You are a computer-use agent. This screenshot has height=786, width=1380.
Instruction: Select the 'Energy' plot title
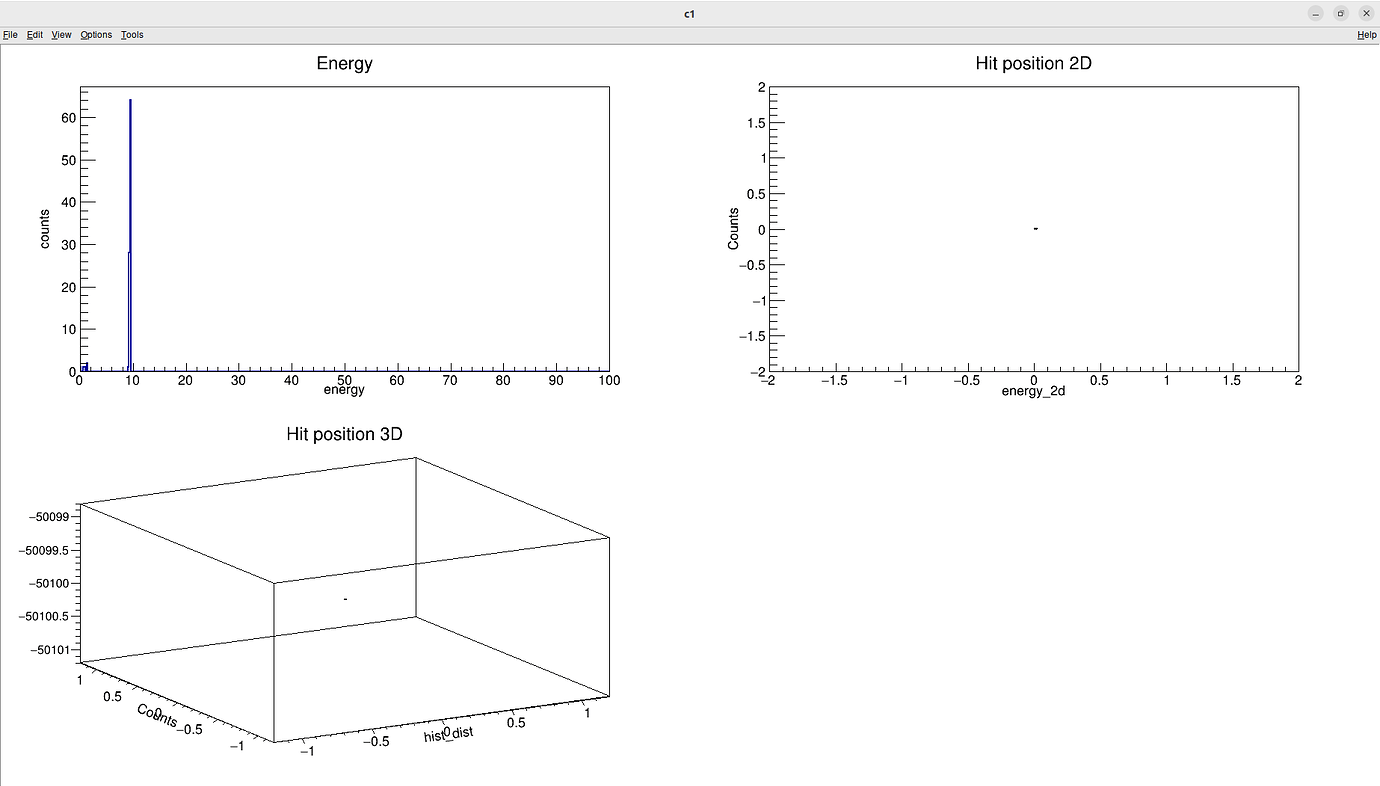pos(344,64)
